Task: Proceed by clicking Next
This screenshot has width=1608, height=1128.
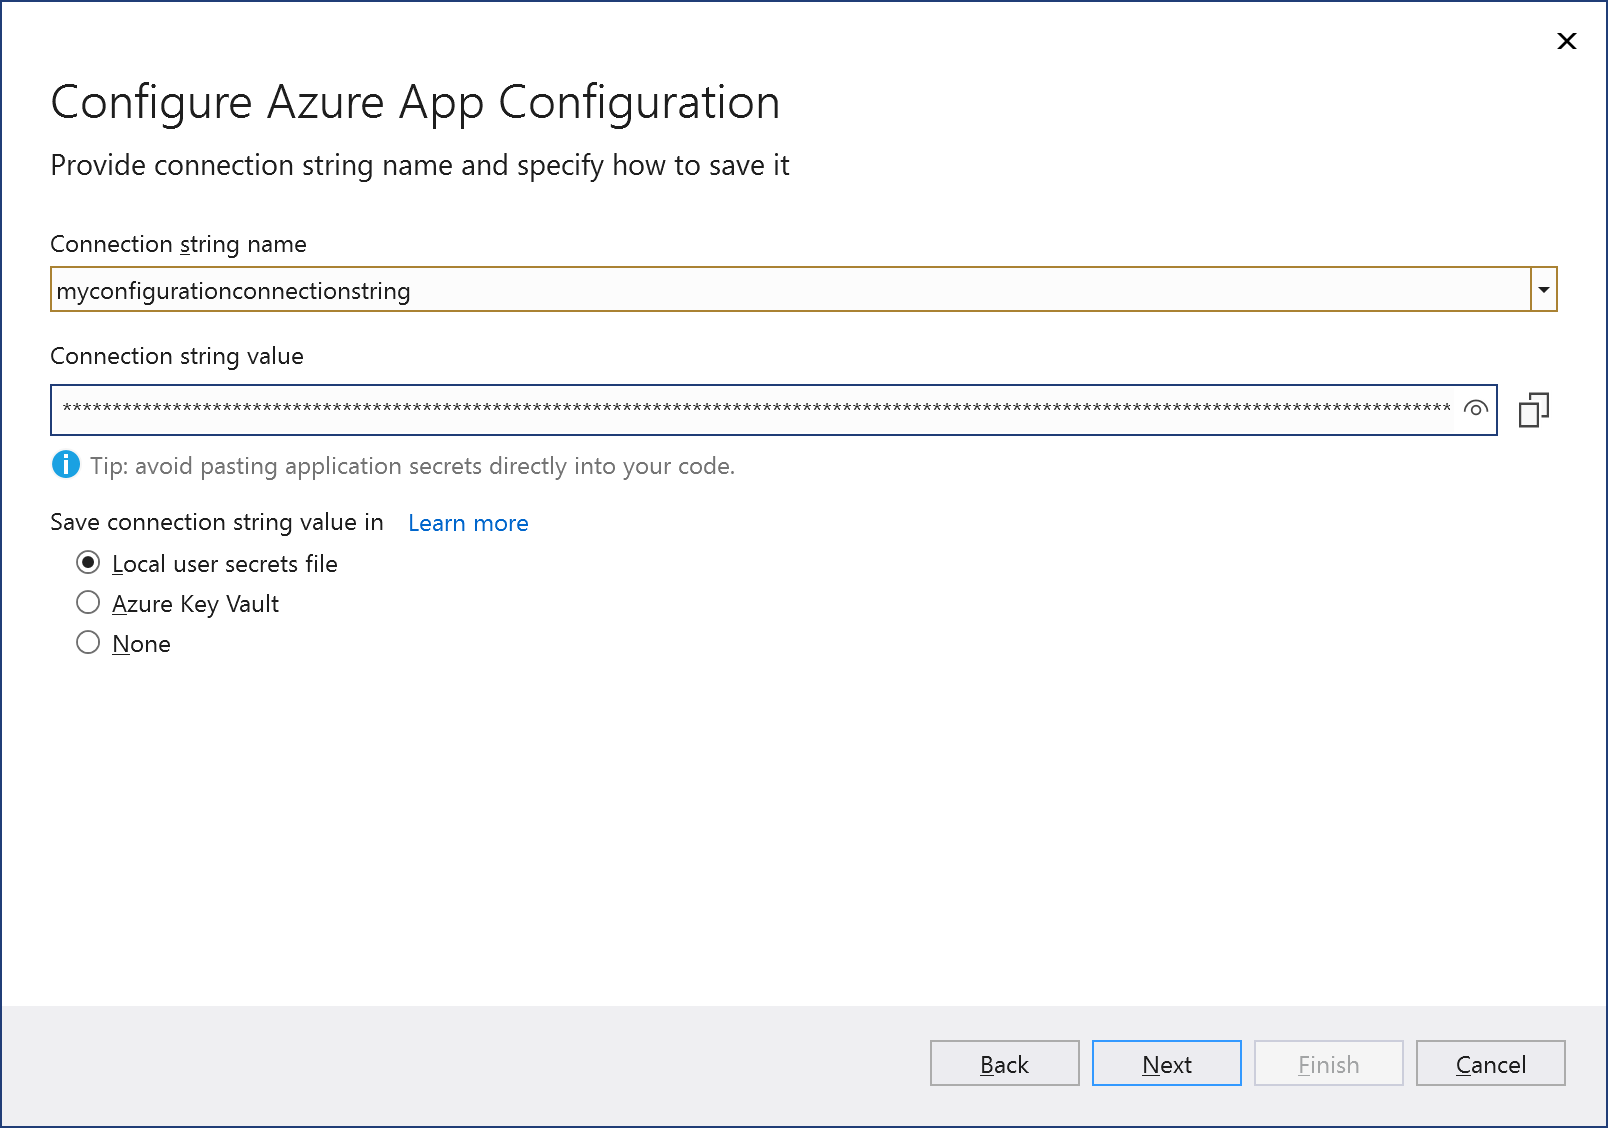Action: point(1165,1063)
